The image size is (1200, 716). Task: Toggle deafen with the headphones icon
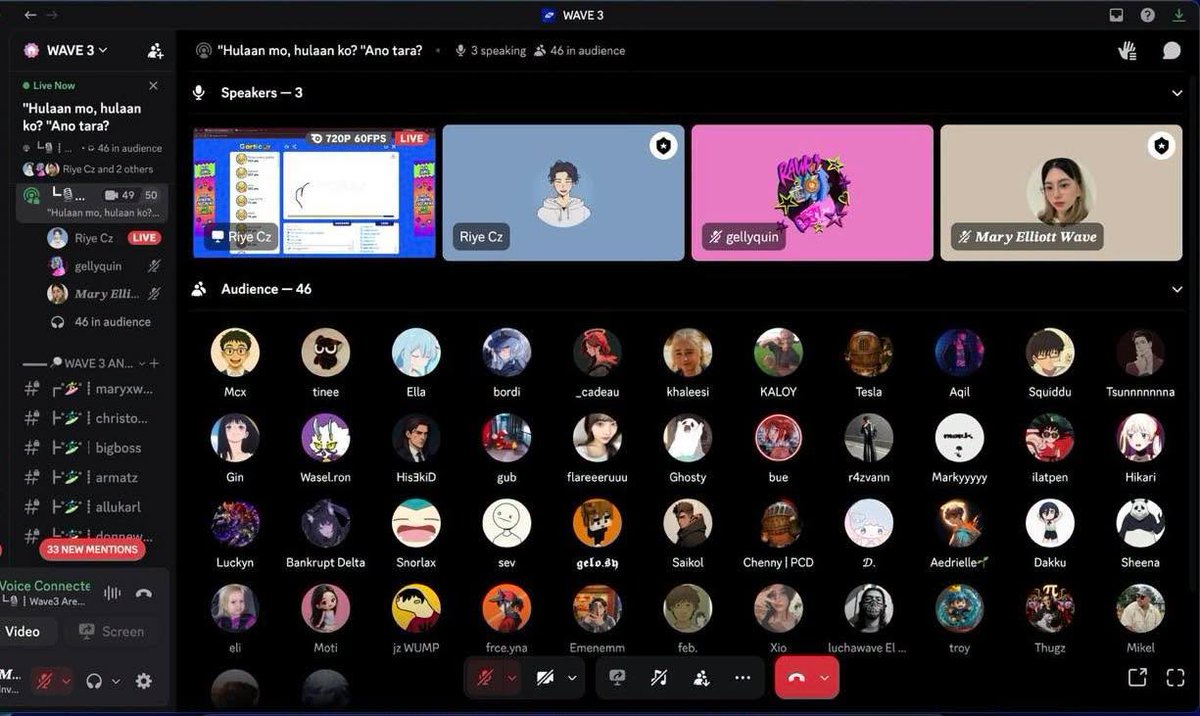(x=95, y=681)
